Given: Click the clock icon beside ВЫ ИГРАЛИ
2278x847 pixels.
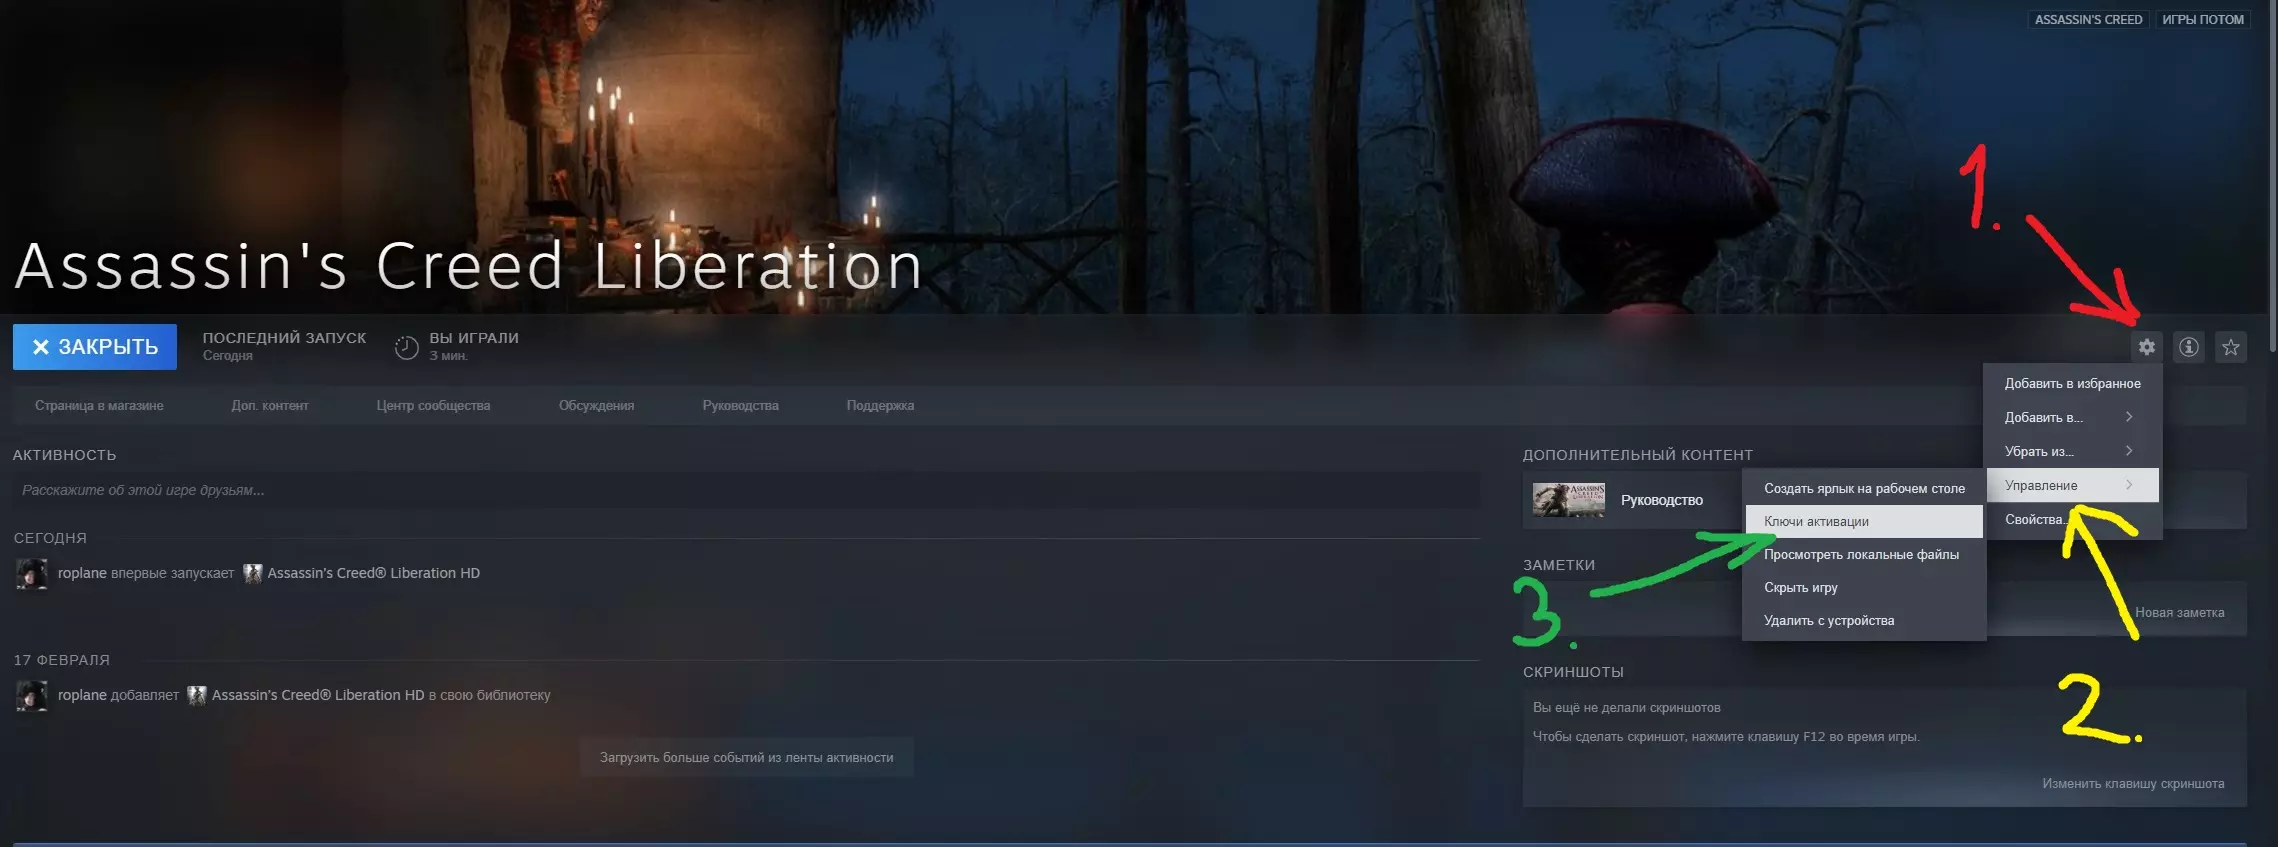Looking at the screenshot, I should point(406,348).
